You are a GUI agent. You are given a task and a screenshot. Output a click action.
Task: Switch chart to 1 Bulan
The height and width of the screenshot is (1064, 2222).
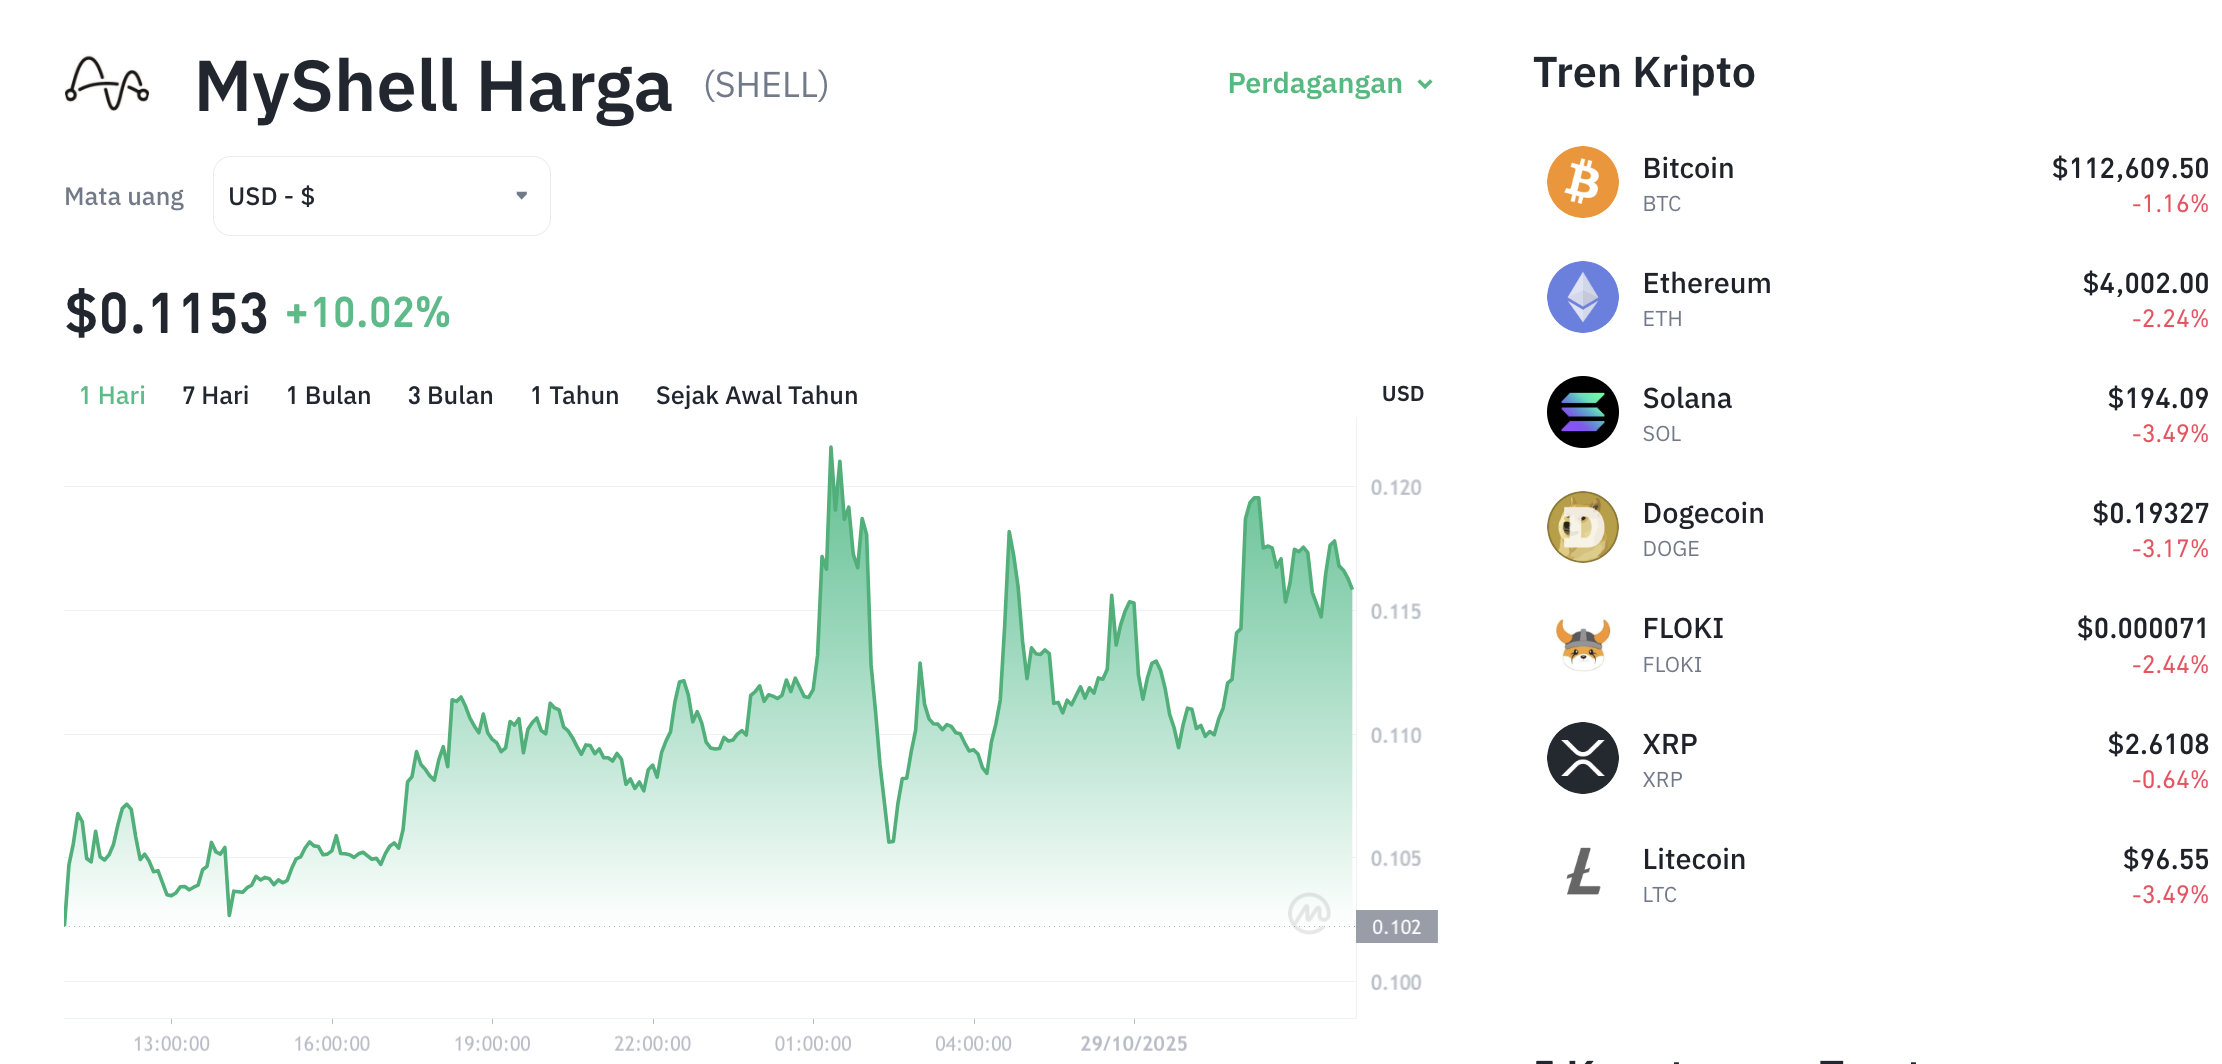pyautogui.click(x=328, y=396)
